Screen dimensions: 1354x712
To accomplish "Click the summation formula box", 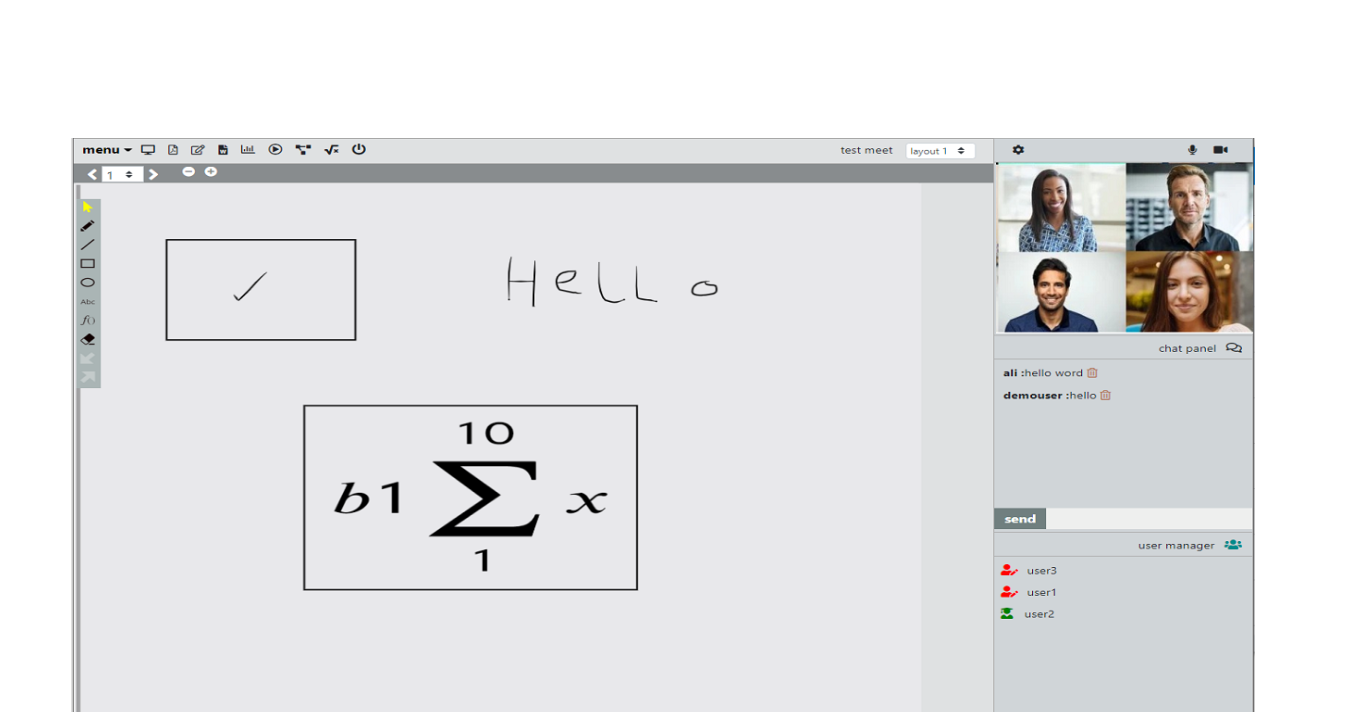I will [470, 497].
